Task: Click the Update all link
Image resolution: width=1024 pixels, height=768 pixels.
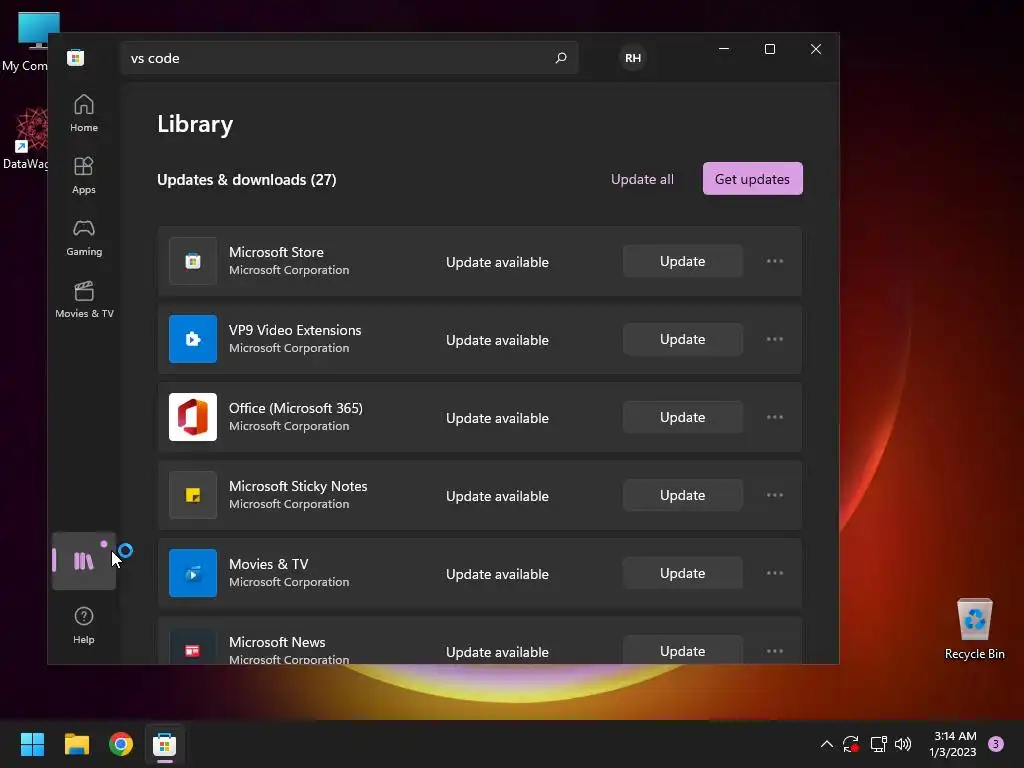Action: pos(642,179)
